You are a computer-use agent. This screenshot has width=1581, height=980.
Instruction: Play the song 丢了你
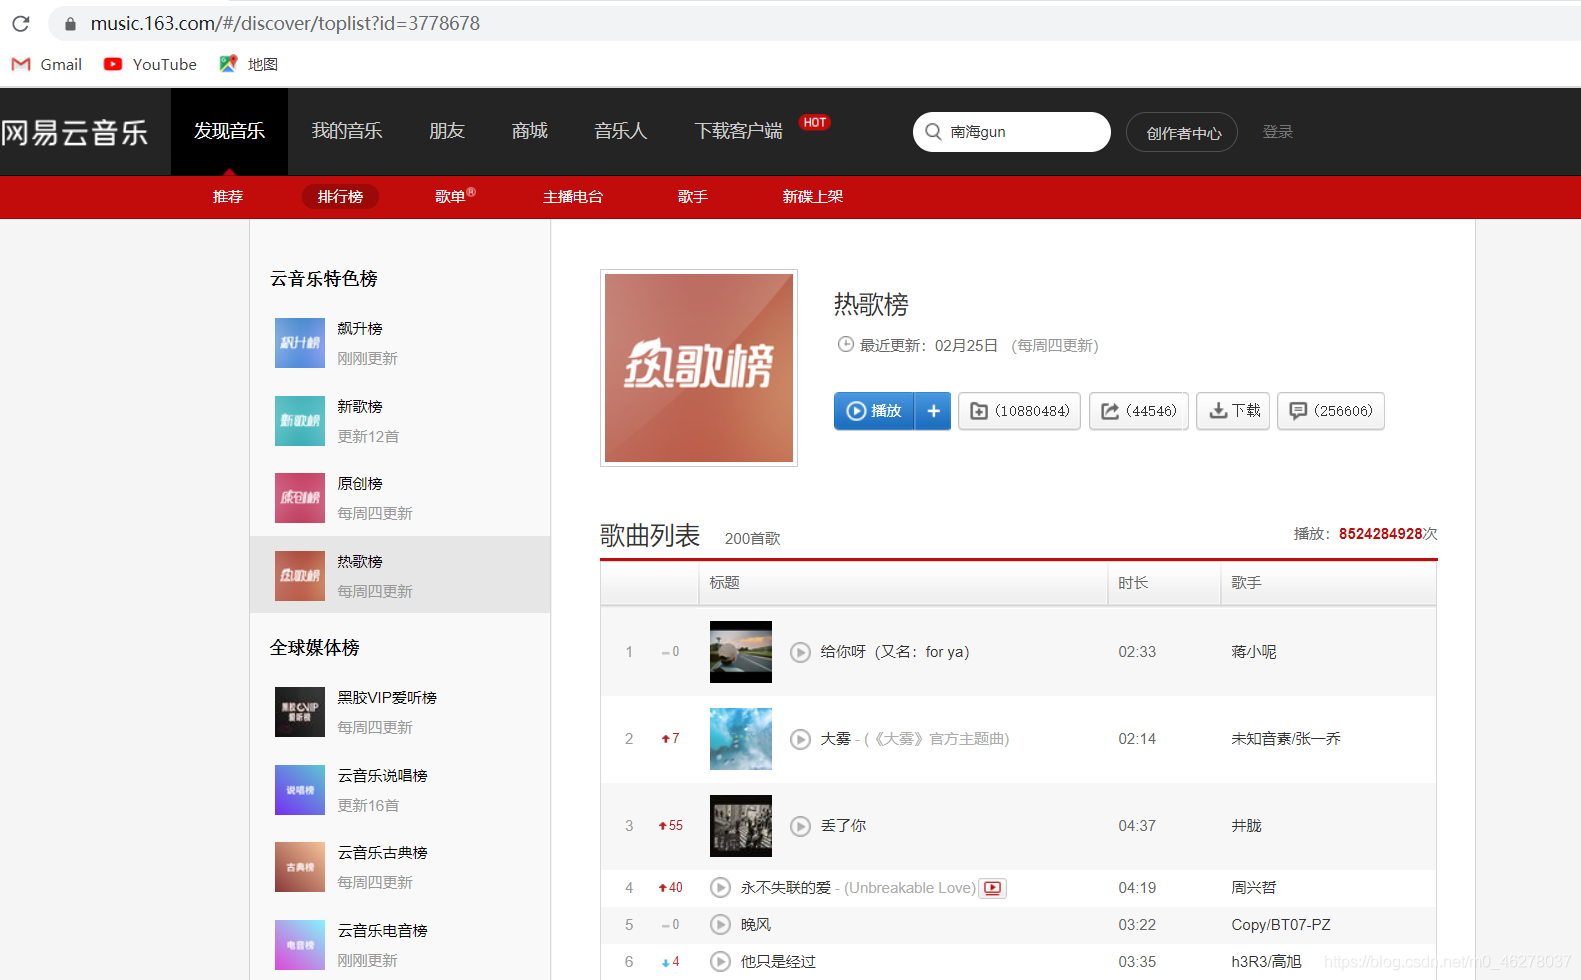point(800,826)
